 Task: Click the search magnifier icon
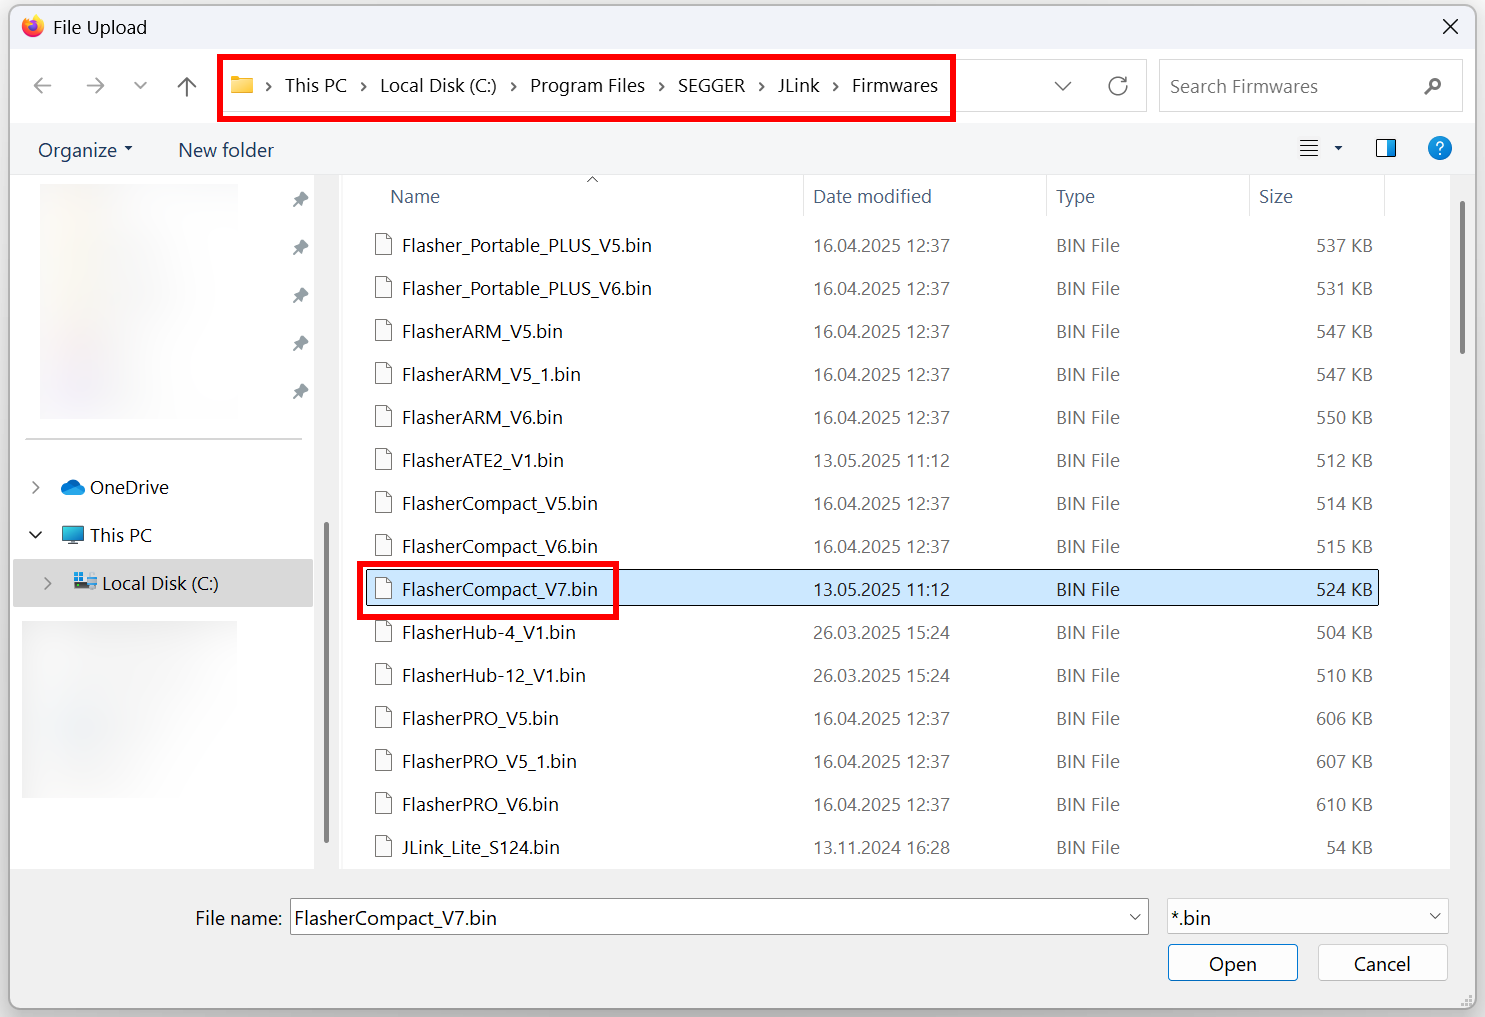[1433, 86]
